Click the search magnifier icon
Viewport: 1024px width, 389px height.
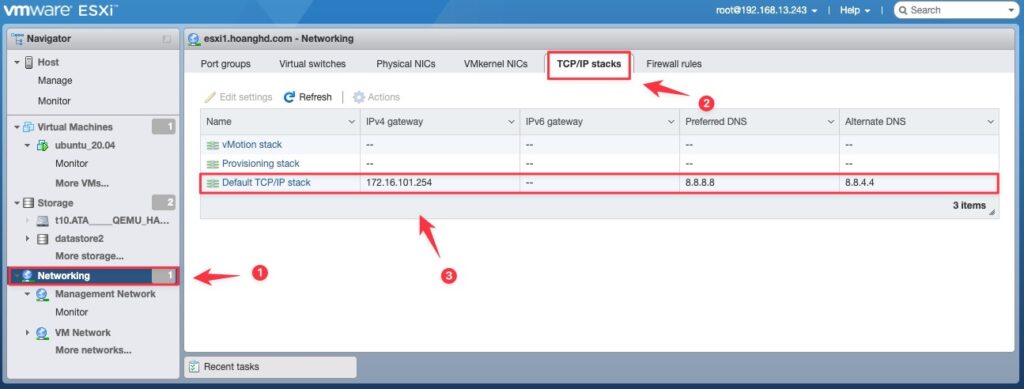click(x=904, y=10)
